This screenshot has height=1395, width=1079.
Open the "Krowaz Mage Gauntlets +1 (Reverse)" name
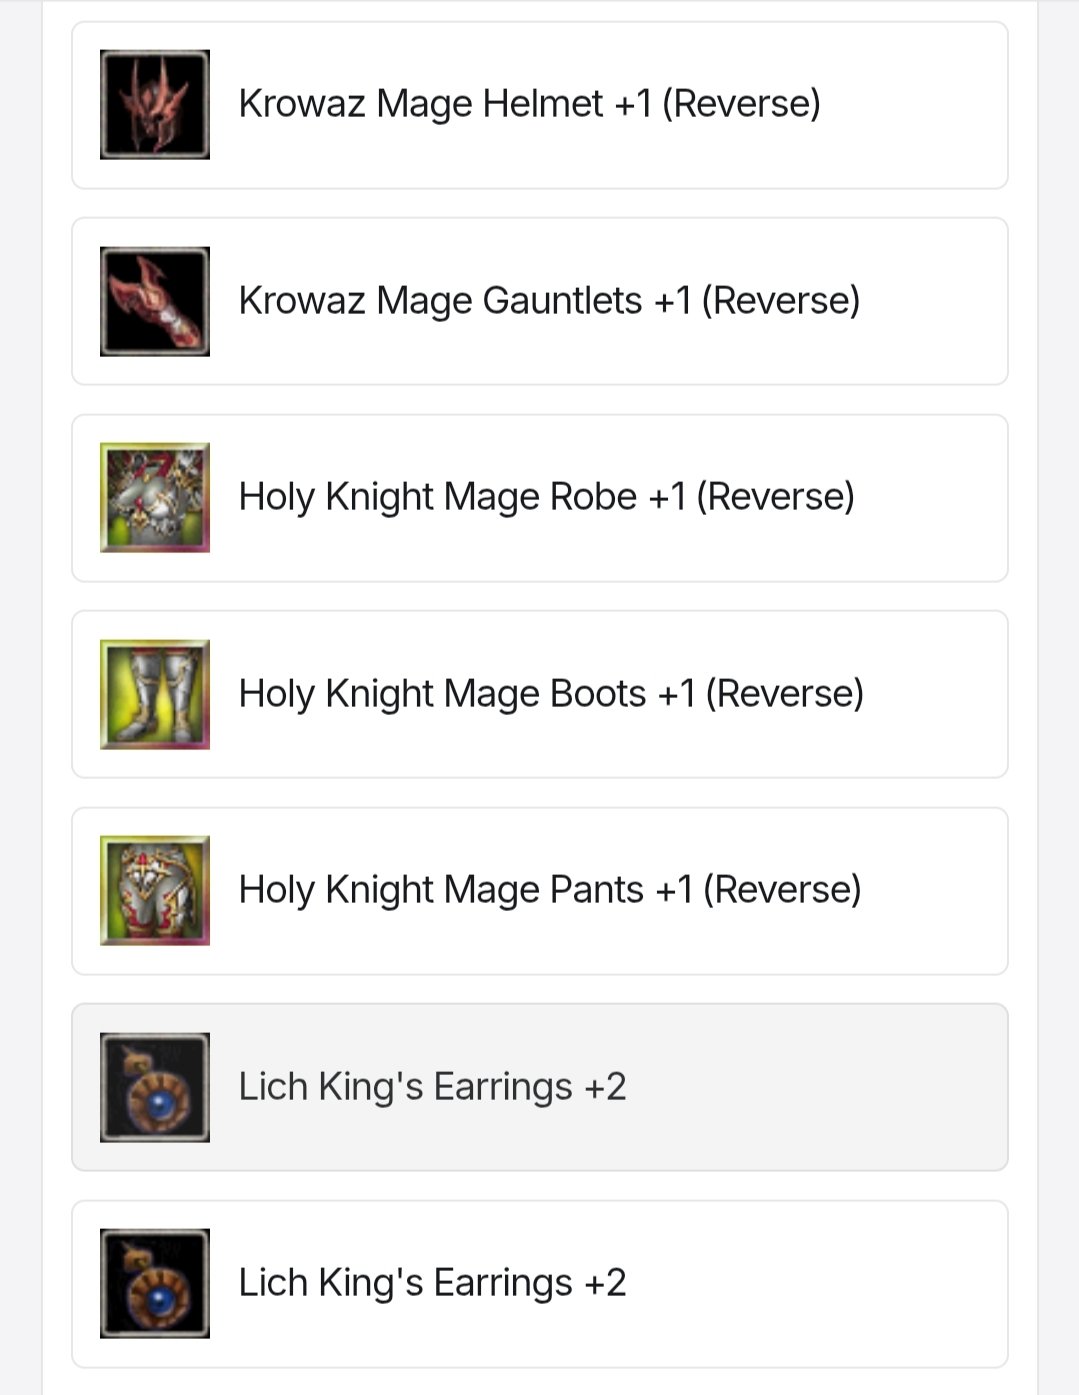[549, 300]
